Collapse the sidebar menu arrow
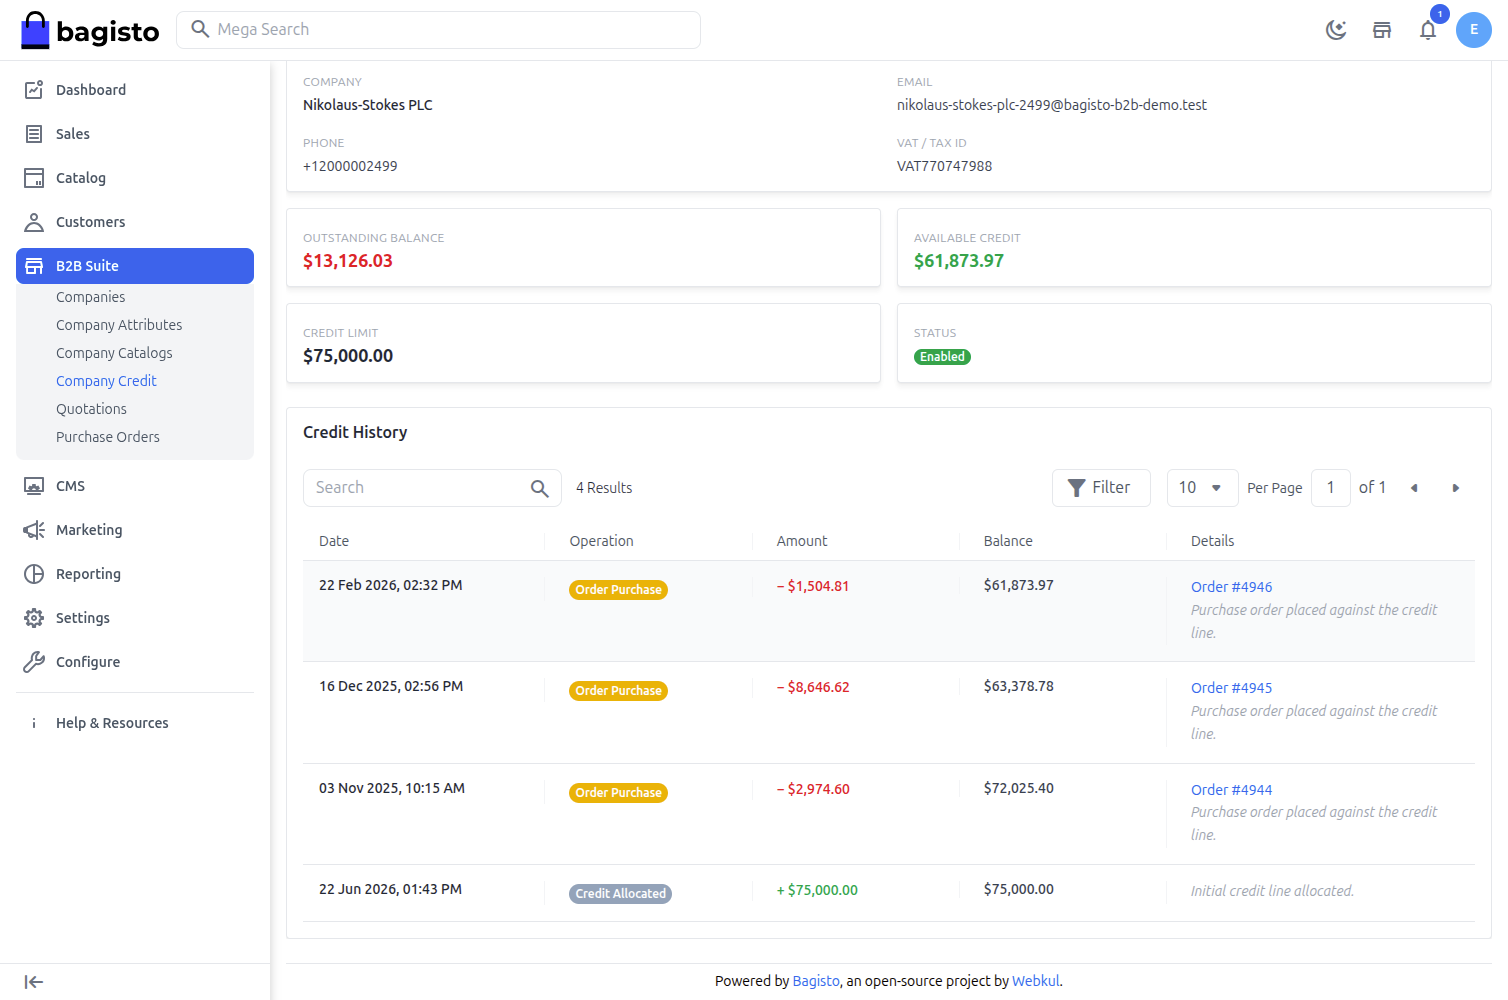This screenshot has width=1508, height=1000. point(34,982)
